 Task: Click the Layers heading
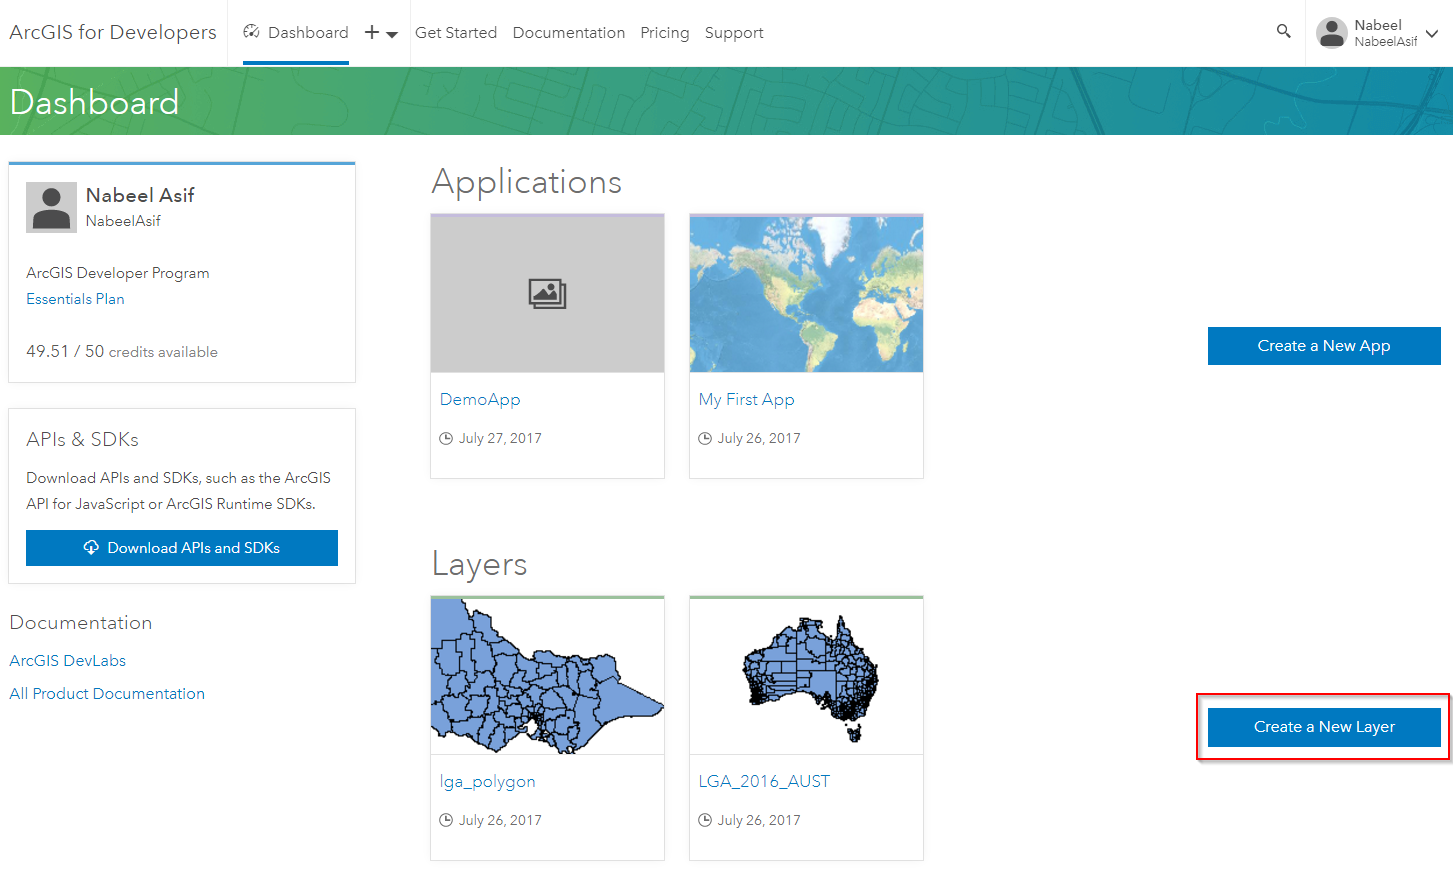(x=479, y=565)
